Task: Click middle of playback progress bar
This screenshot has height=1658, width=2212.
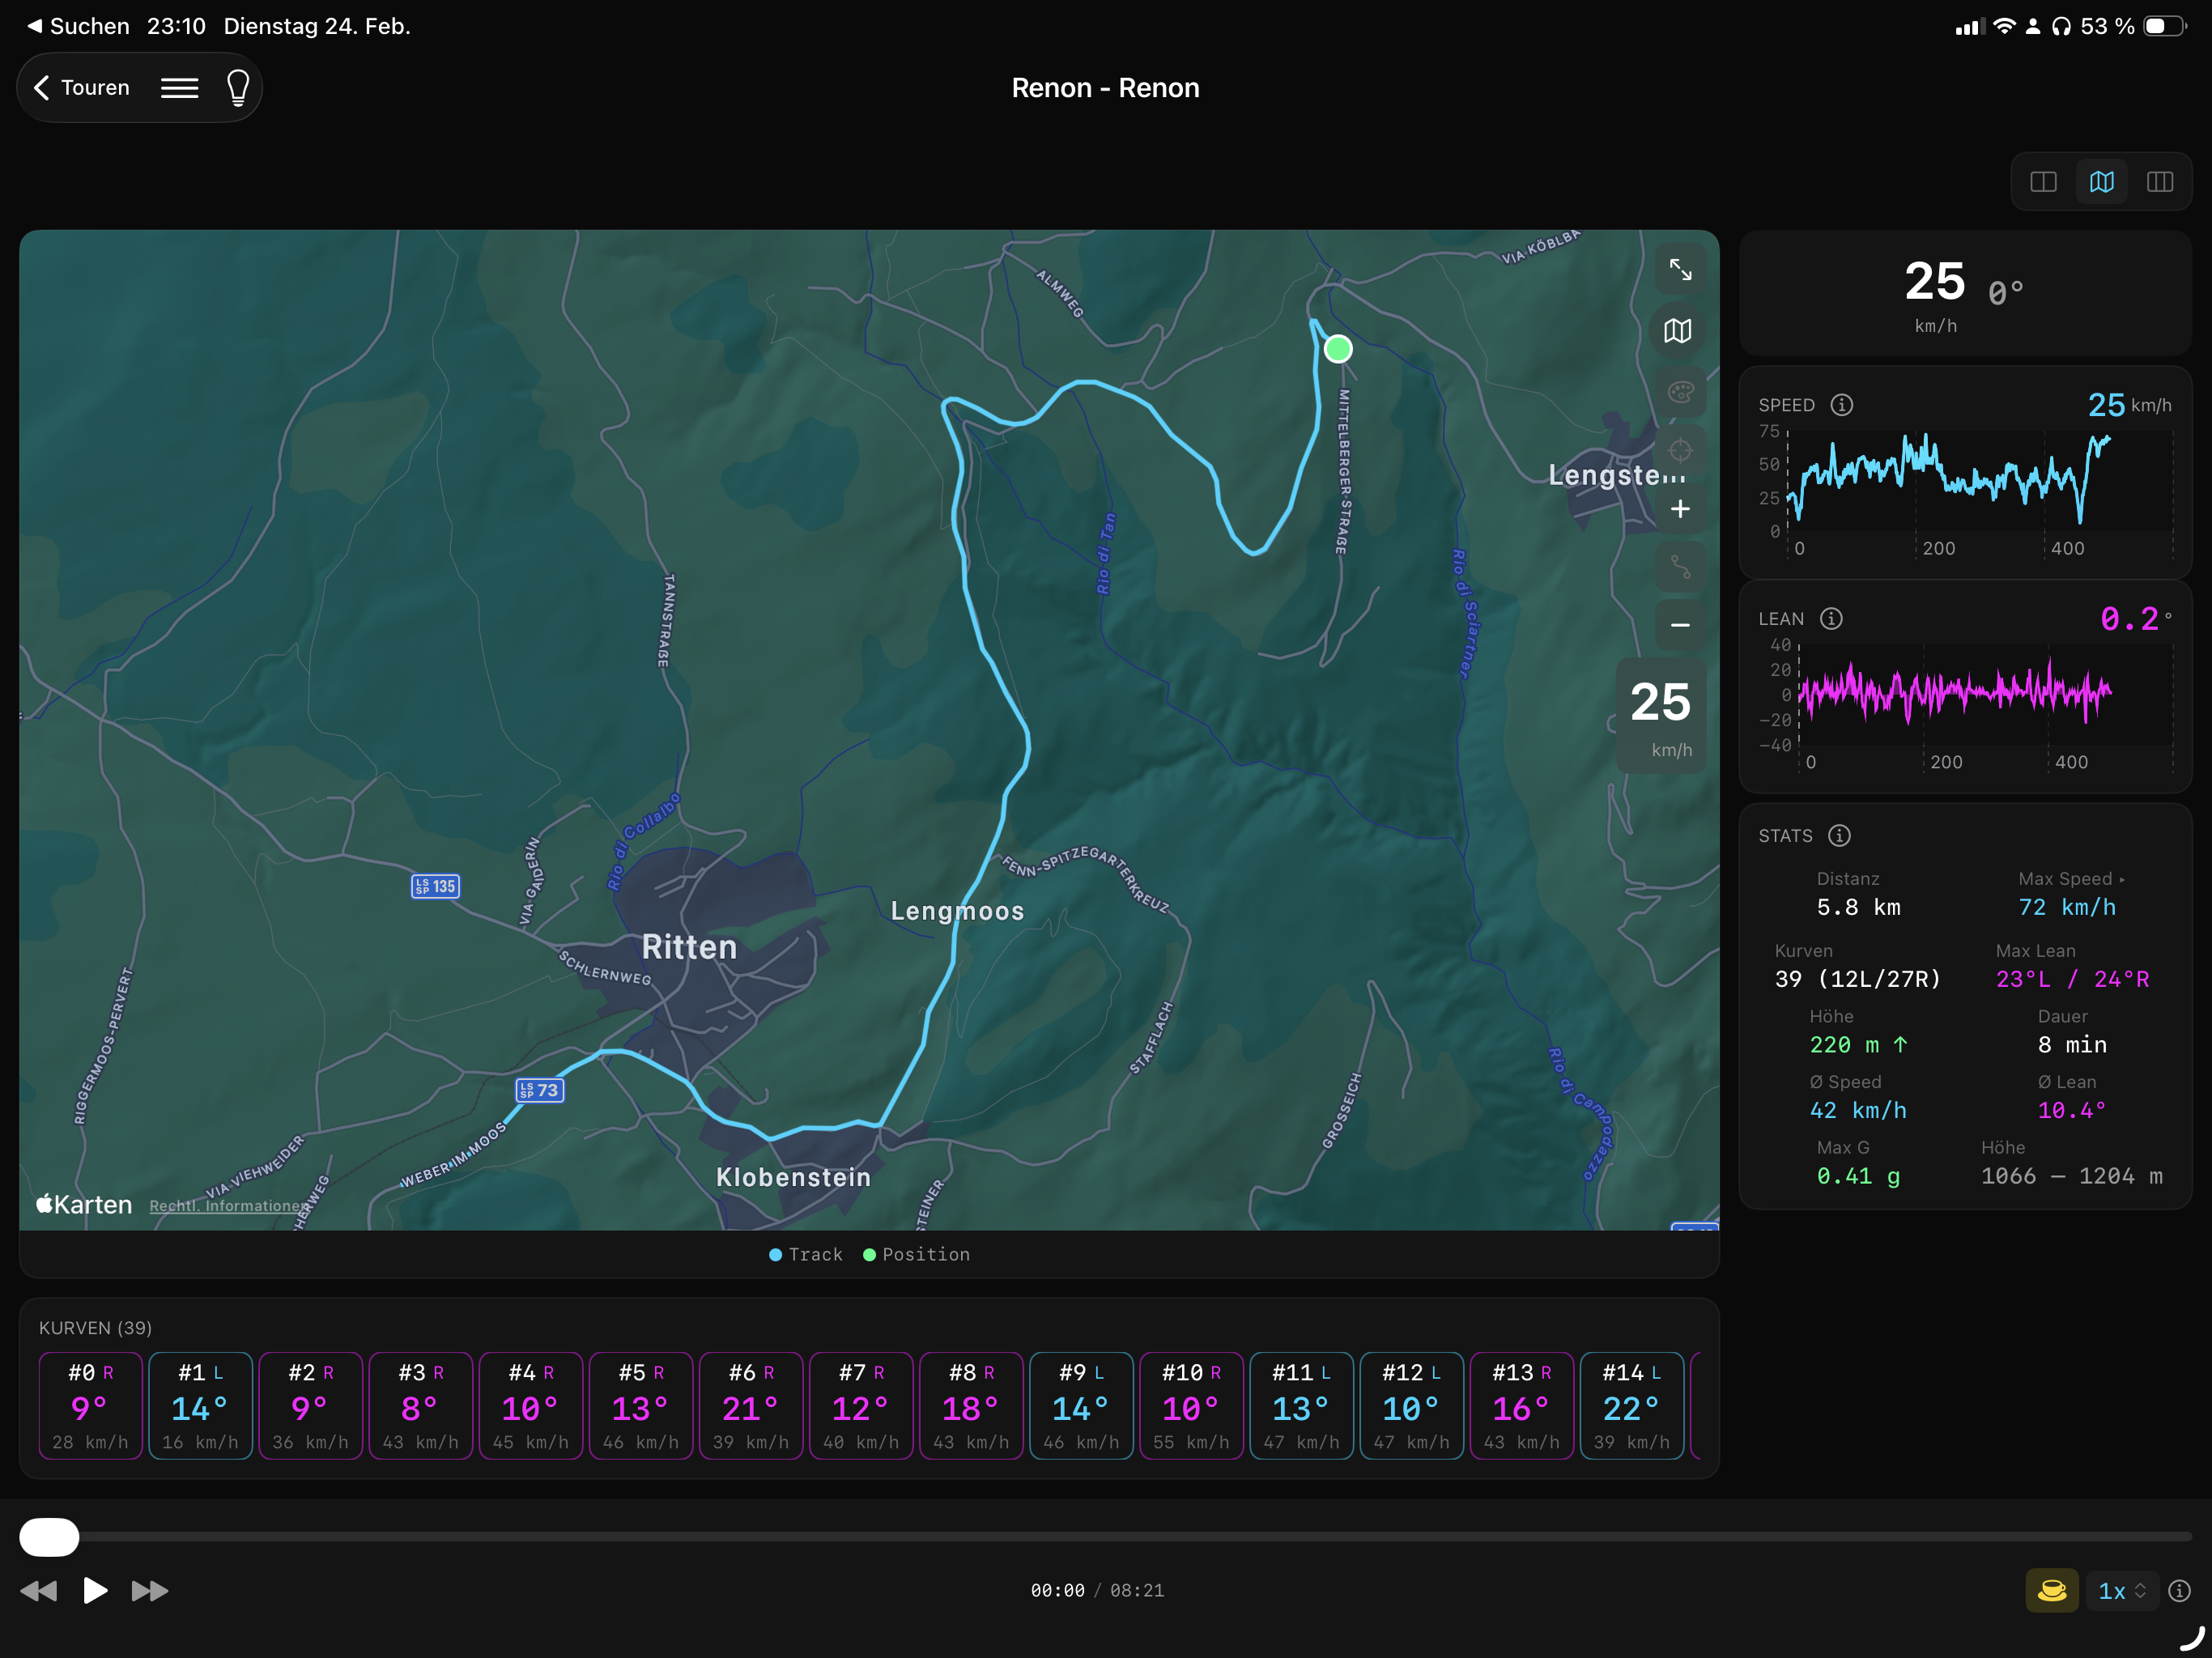Action: 1106,1537
